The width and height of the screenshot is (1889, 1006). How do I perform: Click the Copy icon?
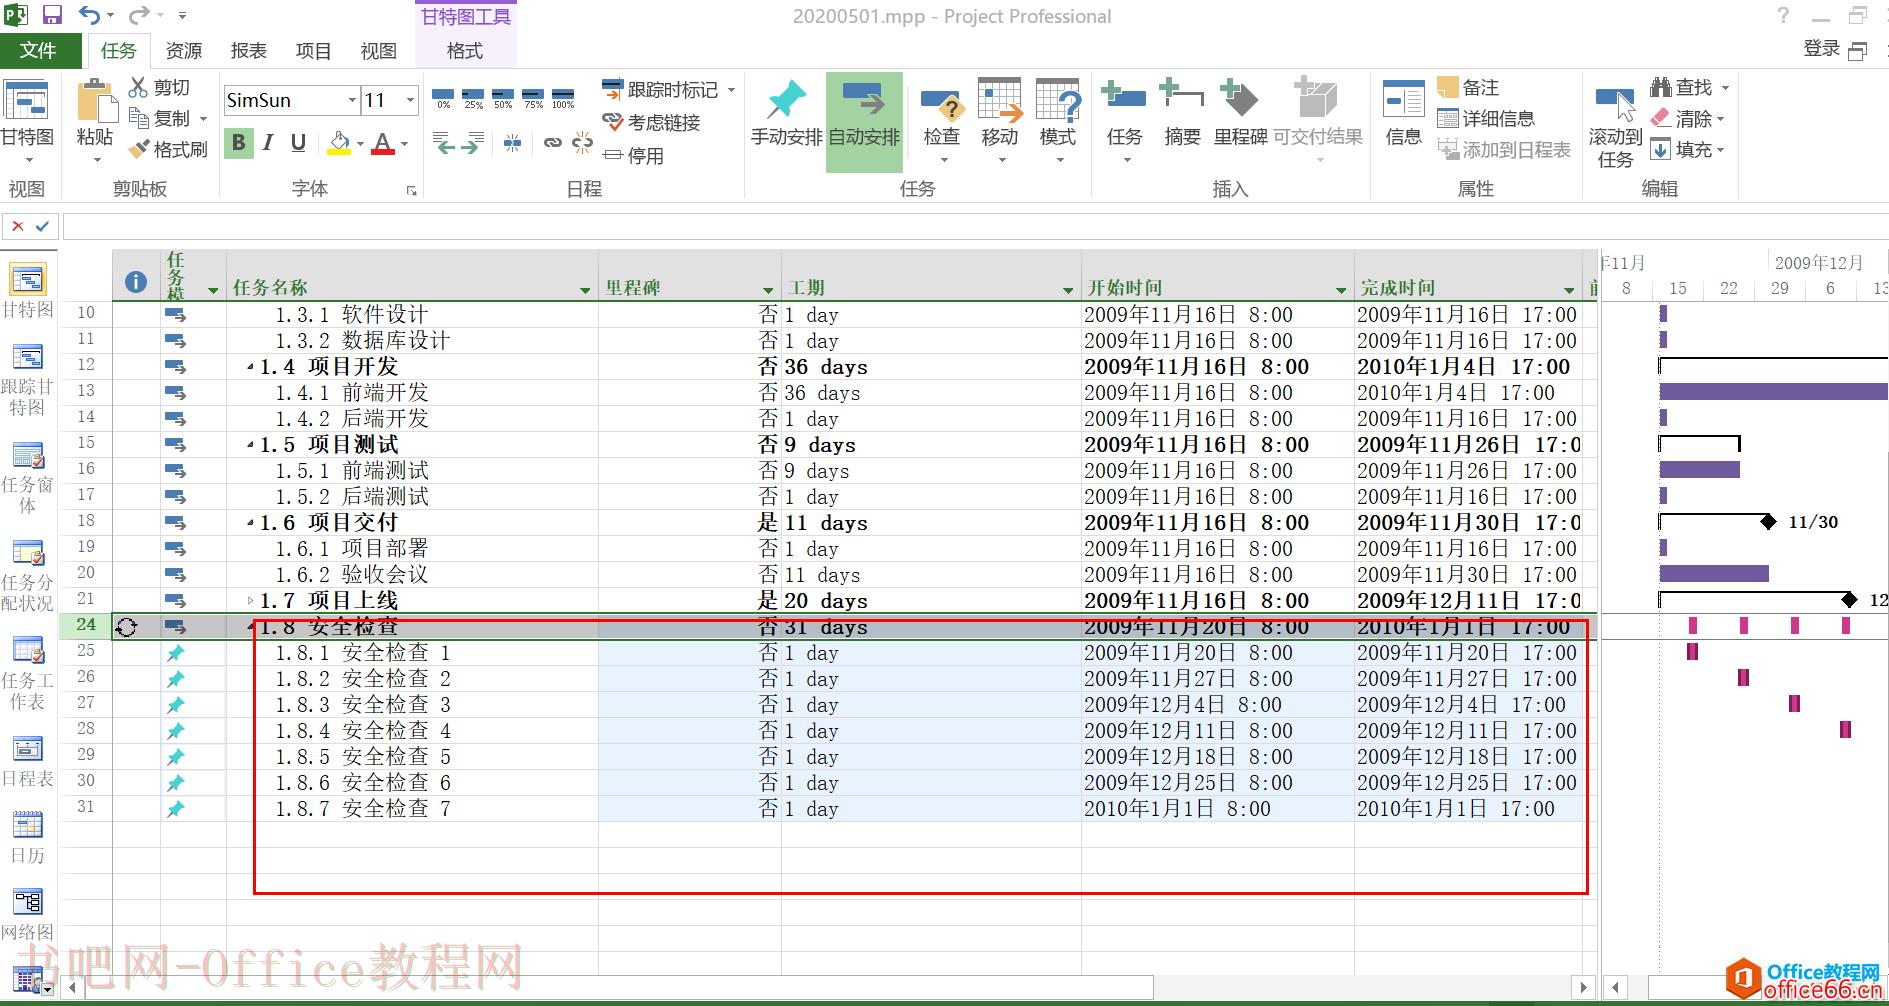[x=139, y=118]
